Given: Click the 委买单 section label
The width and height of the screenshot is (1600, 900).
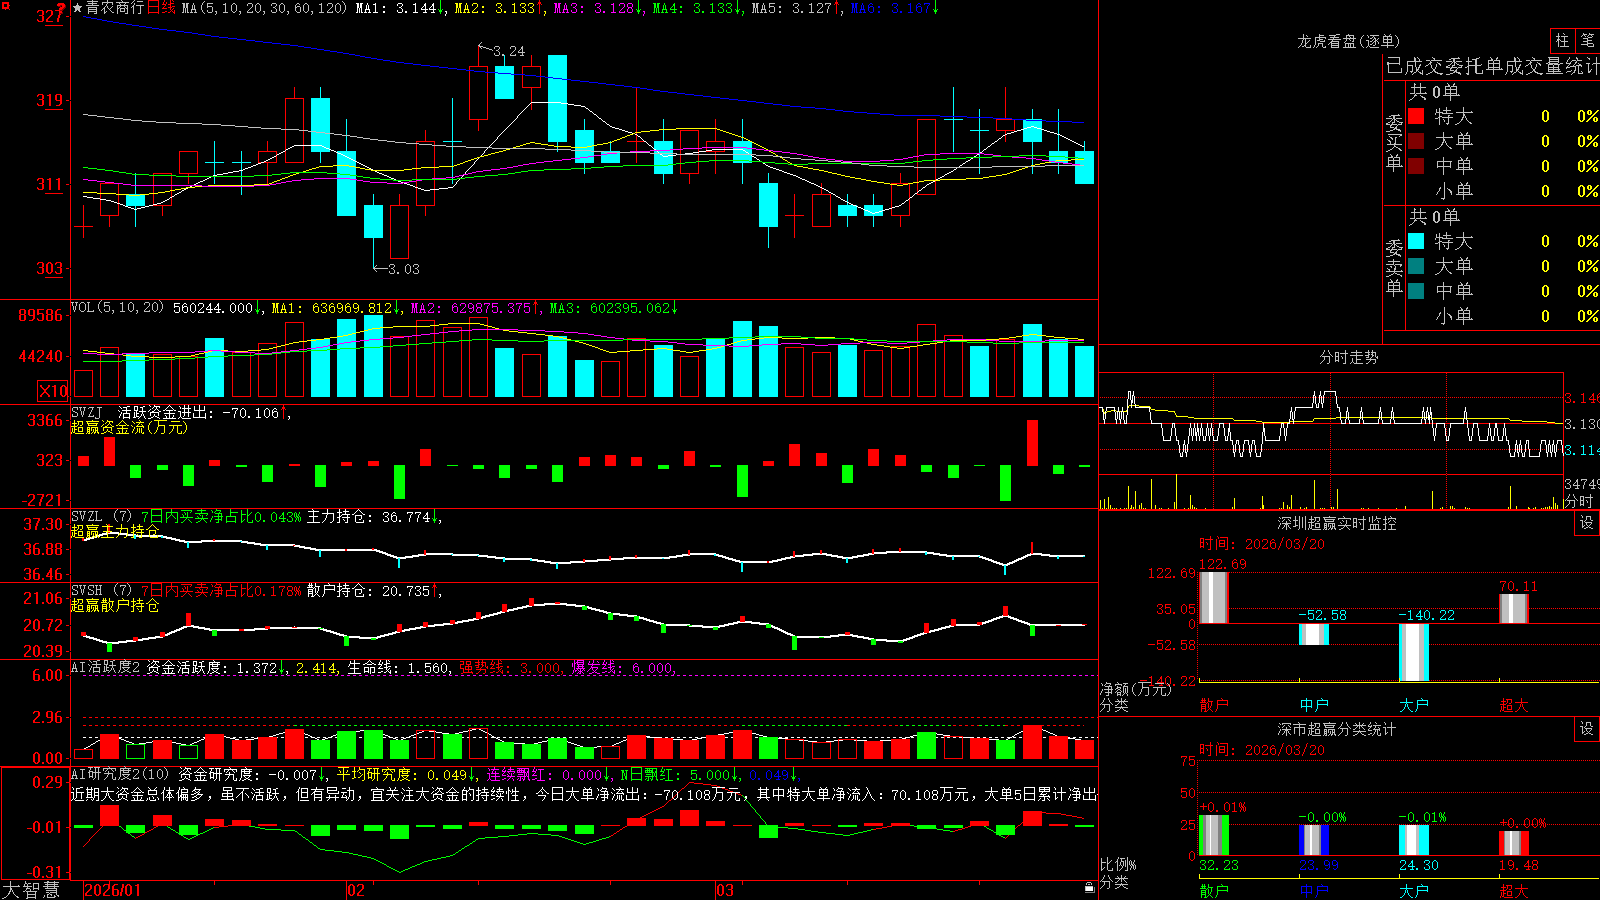Looking at the screenshot, I should [x=1394, y=143].
